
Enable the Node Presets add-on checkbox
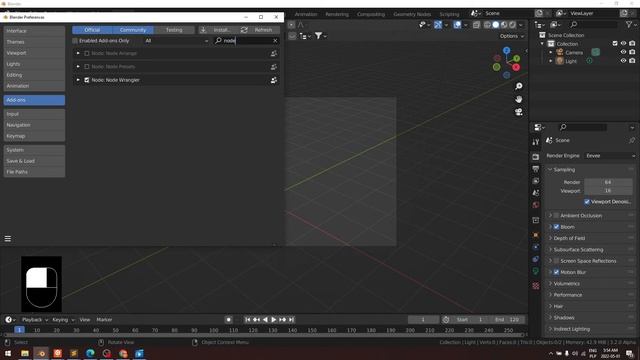coord(87,67)
